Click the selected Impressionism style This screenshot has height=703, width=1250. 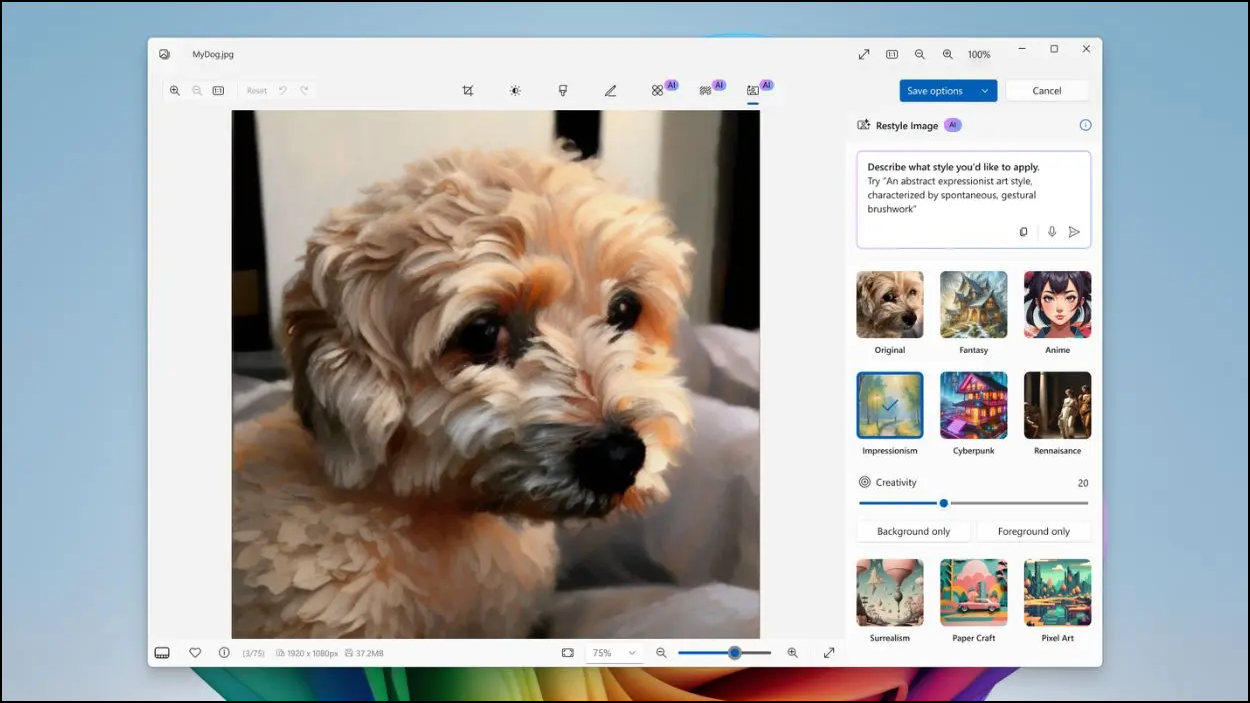890,405
